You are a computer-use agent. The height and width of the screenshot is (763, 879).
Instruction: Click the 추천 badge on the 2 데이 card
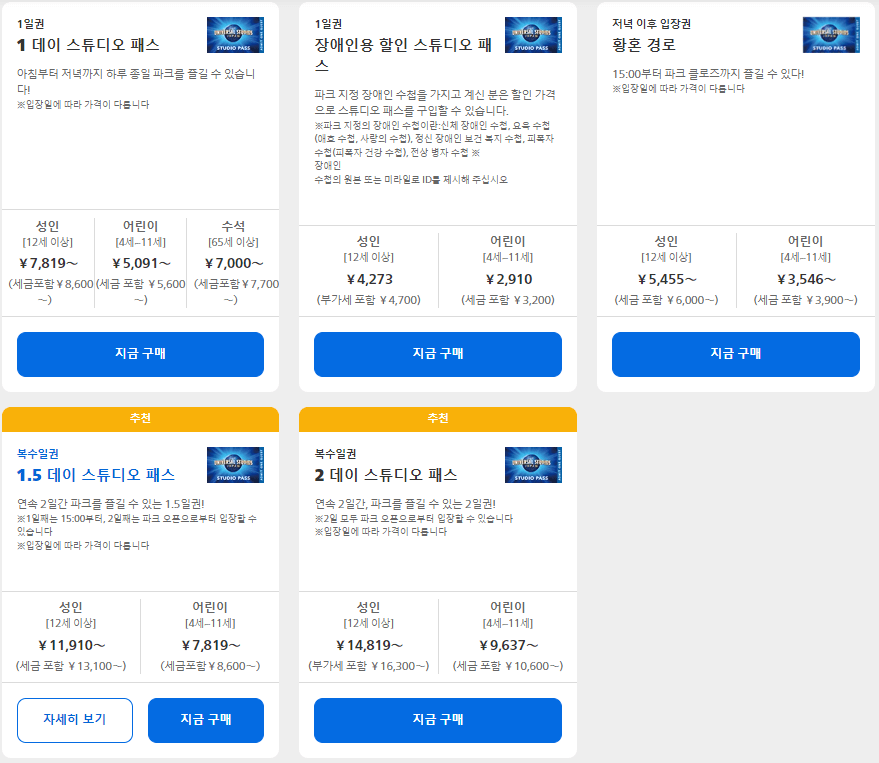(x=437, y=419)
